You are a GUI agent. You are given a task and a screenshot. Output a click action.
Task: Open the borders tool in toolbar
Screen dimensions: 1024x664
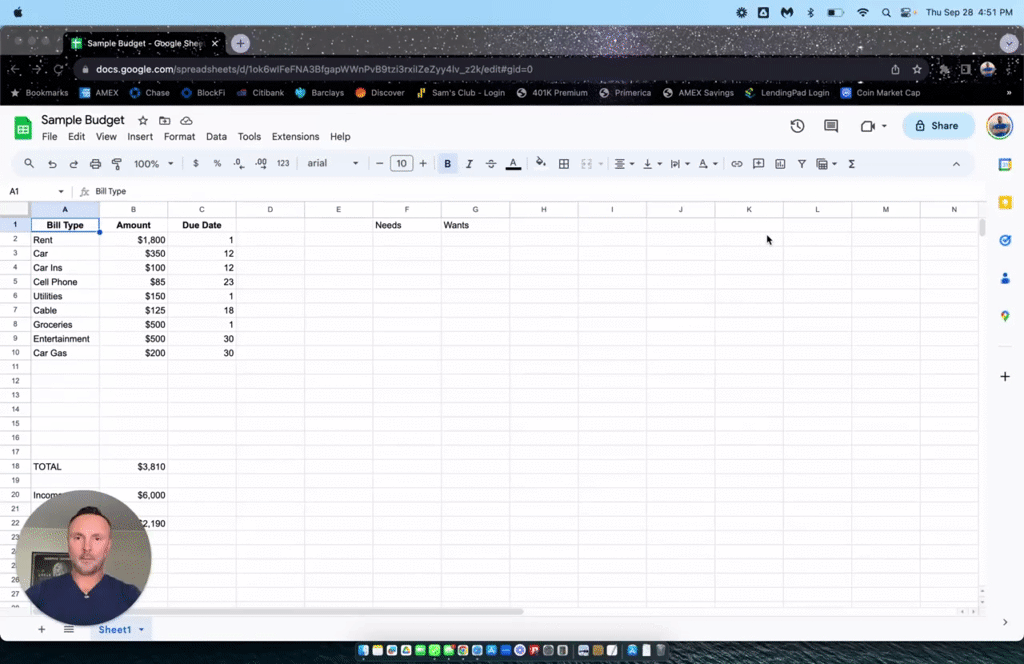coord(564,164)
